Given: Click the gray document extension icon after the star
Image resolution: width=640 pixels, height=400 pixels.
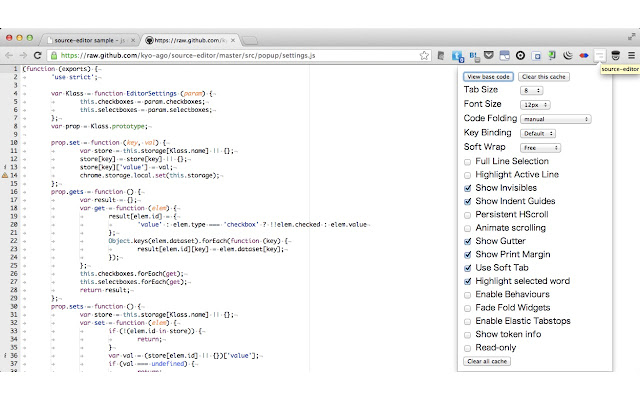Looking at the screenshot, I should [x=441, y=56].
